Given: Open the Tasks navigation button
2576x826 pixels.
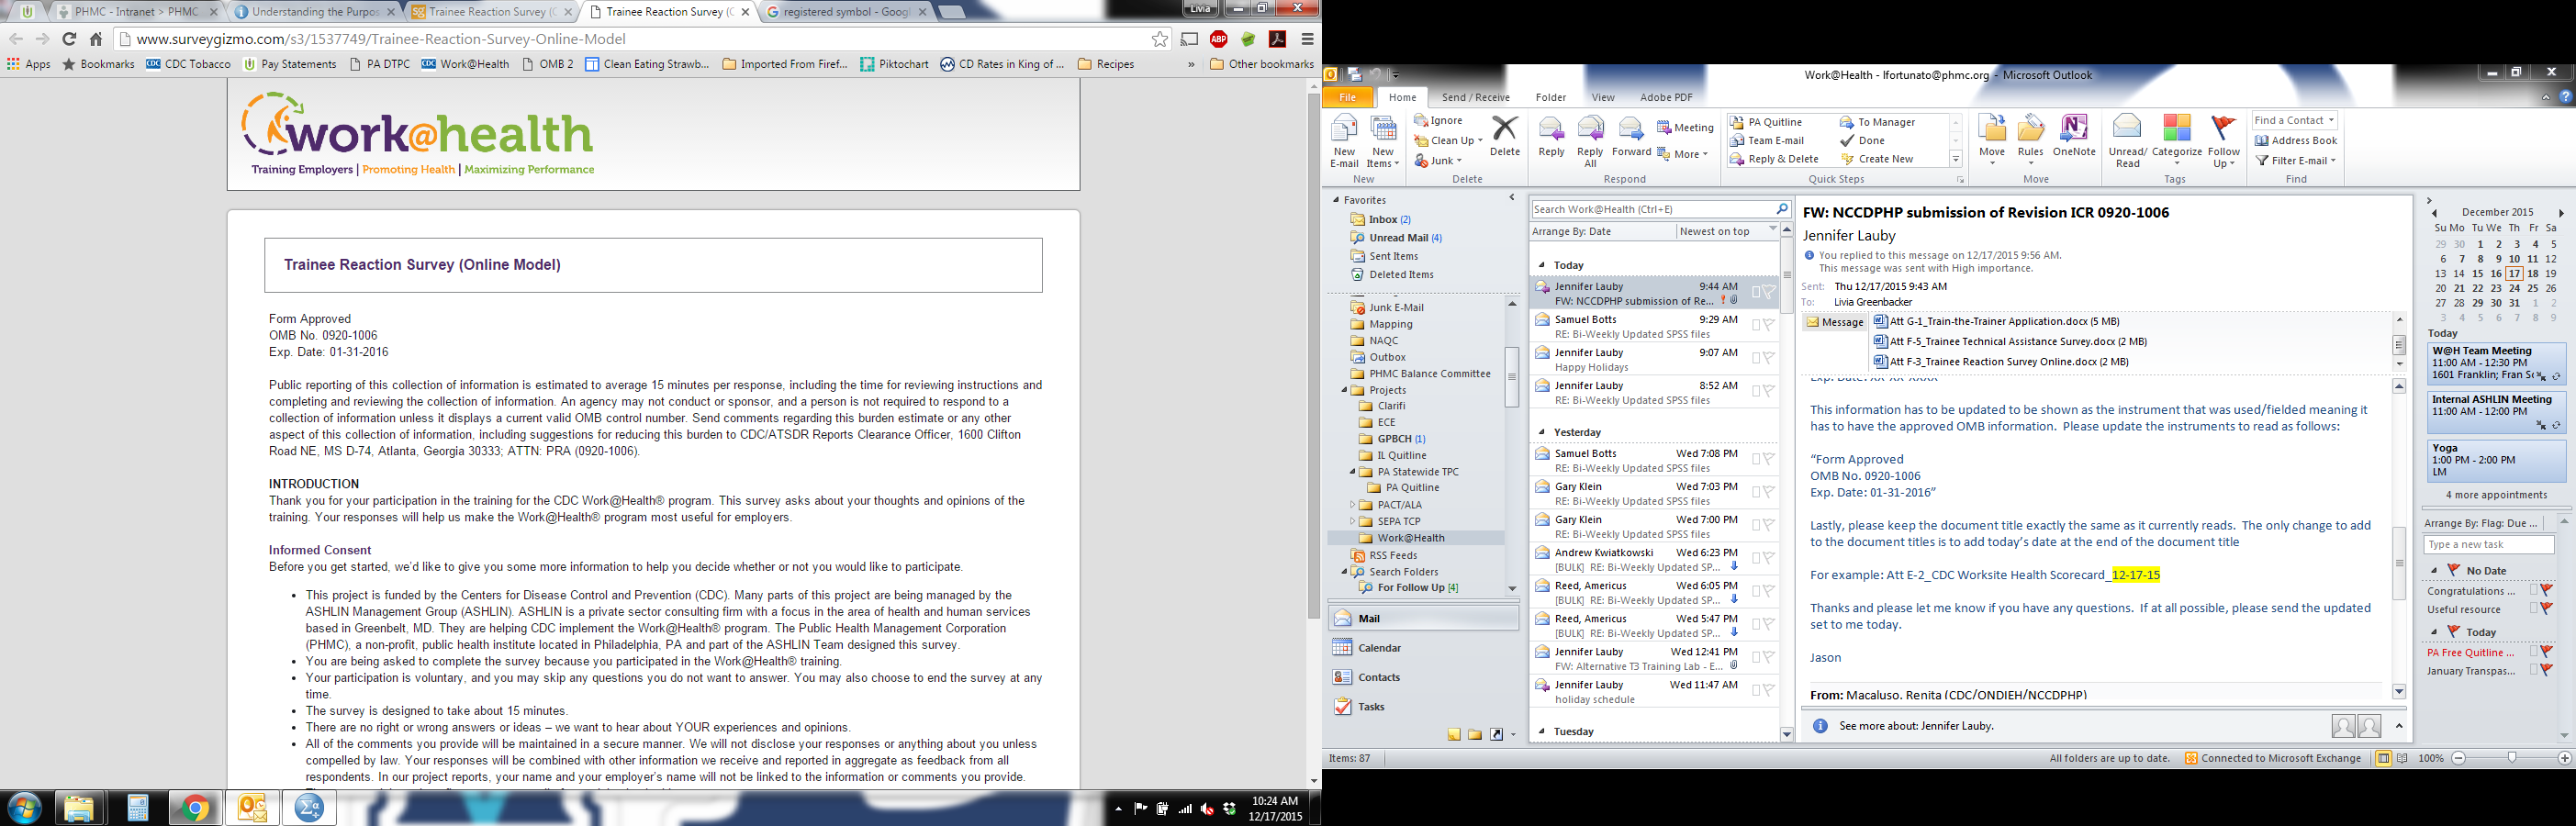Looking at the screenshot, I should [x=1422, y=706].
